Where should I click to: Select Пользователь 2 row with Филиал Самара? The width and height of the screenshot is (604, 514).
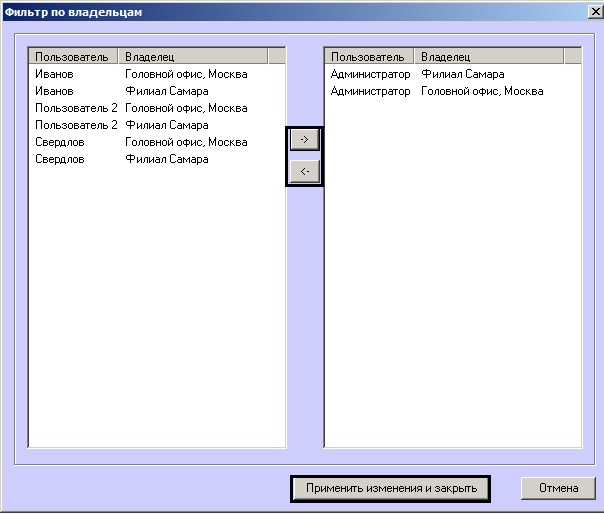coord(157,125)
